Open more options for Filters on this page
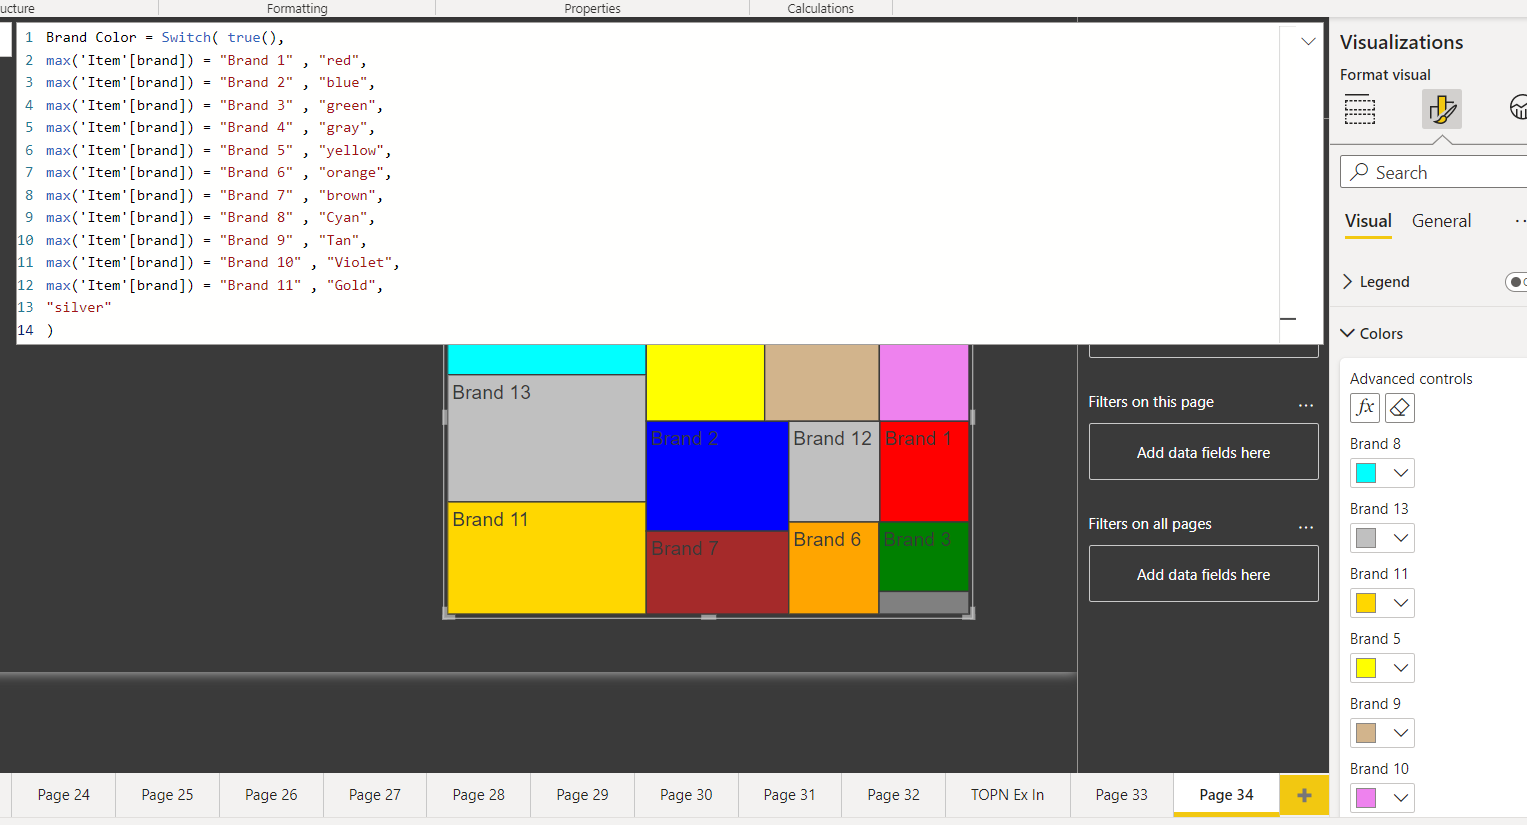 click(1306, 405)
